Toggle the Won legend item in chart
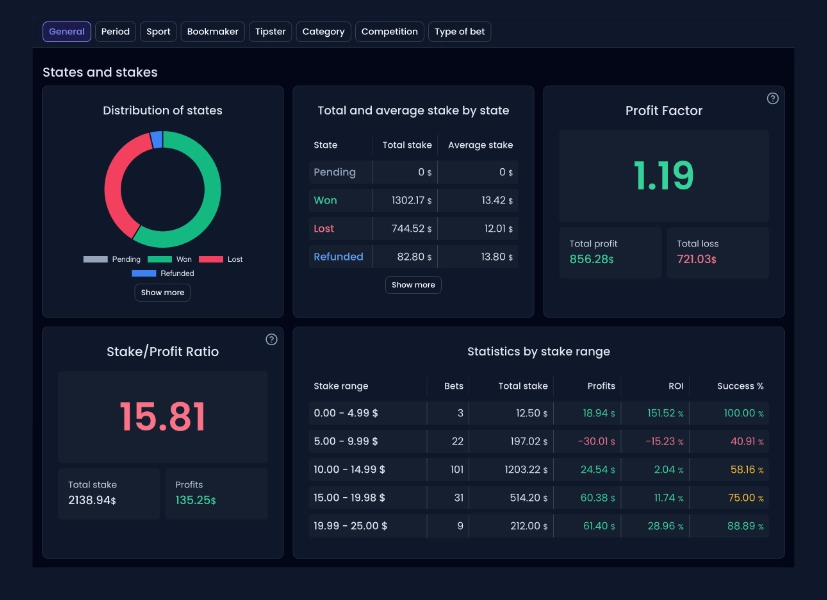 click(170, 259)
